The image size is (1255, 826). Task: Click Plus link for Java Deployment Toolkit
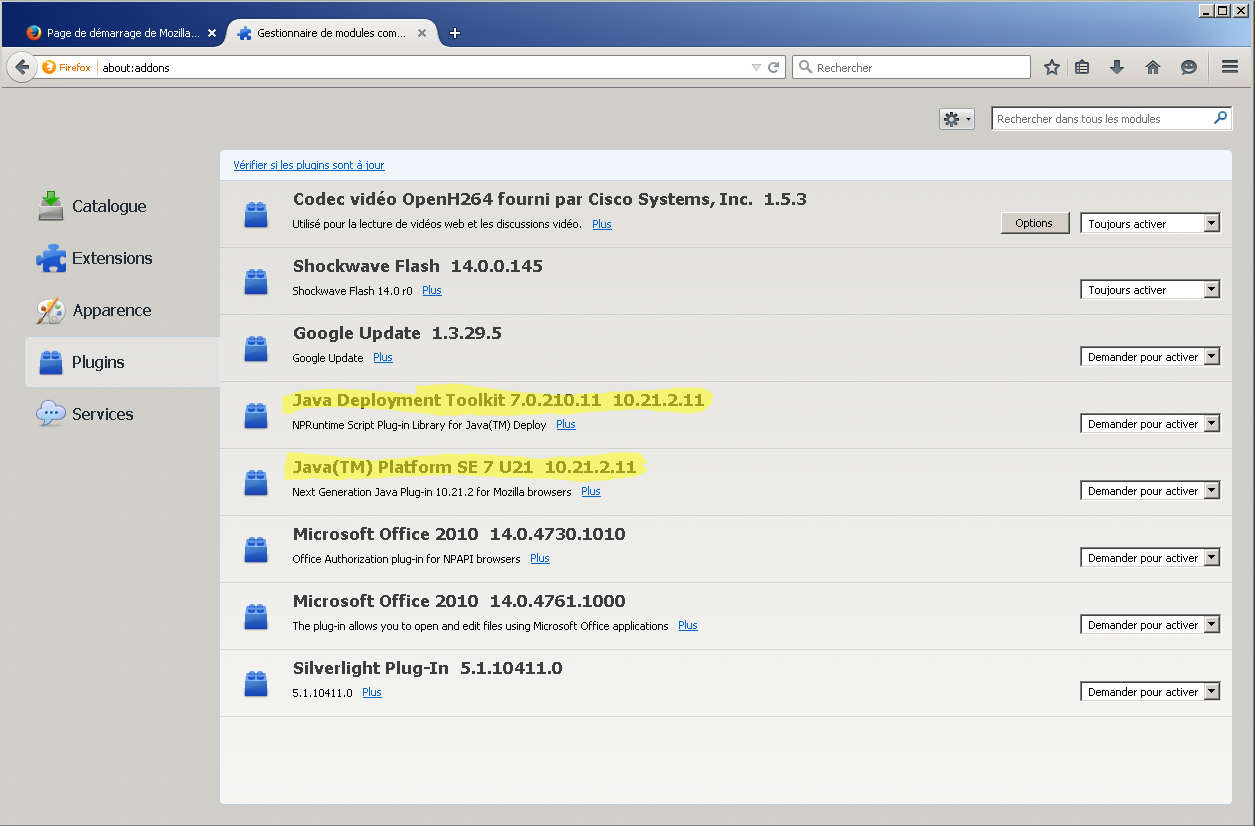pos(565,424)
